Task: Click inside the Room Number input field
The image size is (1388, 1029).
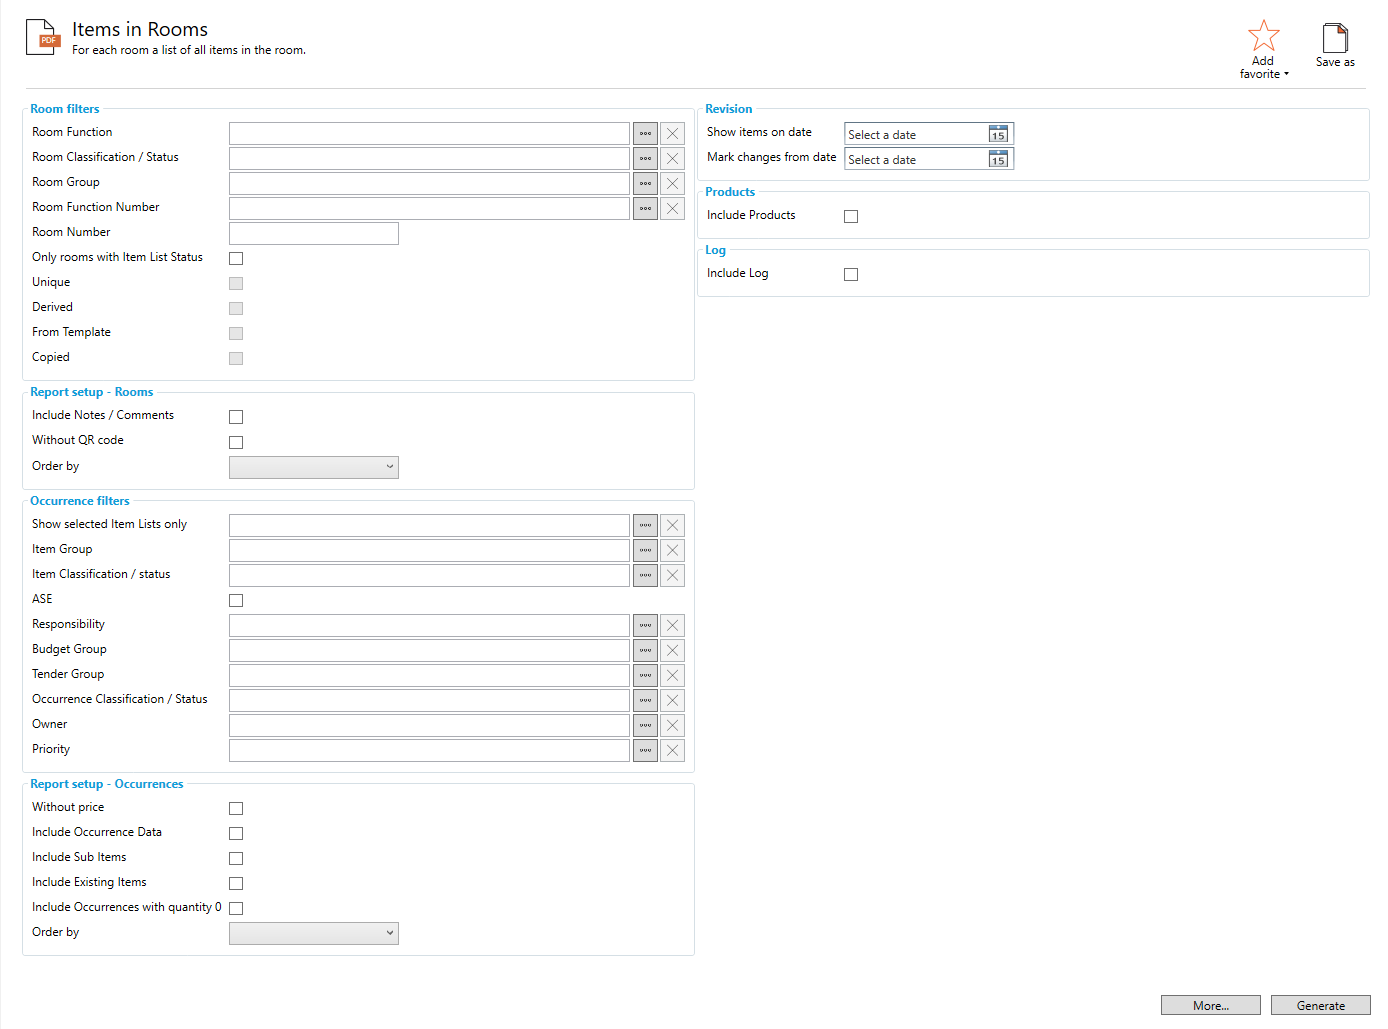Action: pyautogui.click(x=313, y=232)
